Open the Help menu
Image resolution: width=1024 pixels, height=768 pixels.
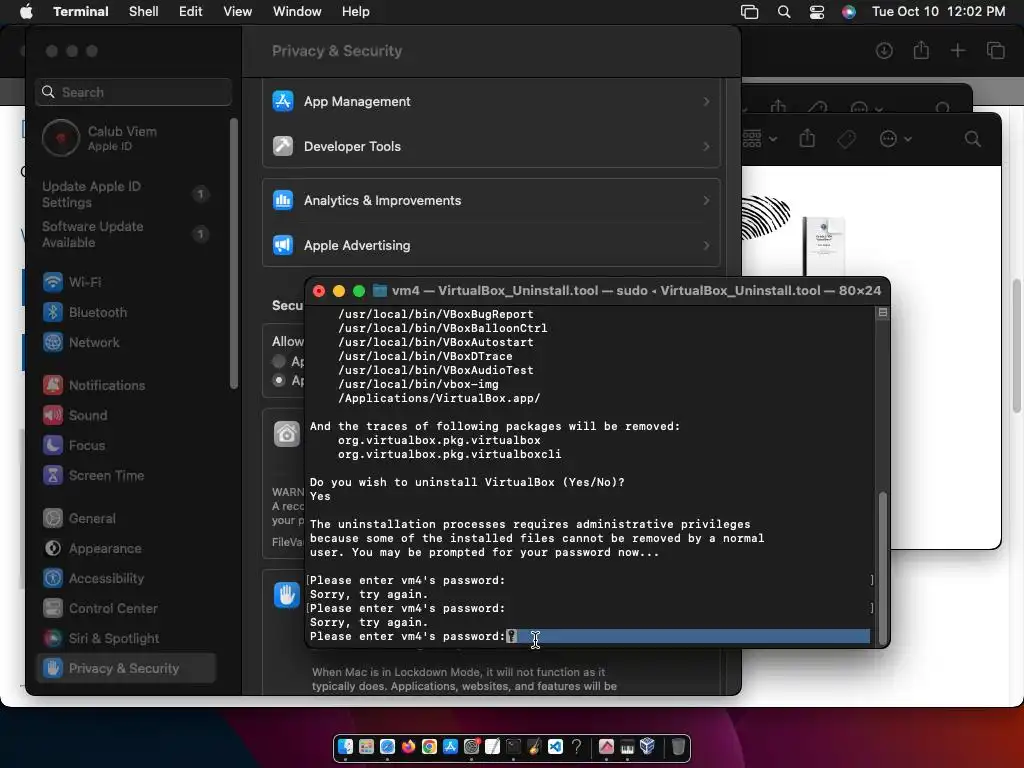(x=356, y=12)
